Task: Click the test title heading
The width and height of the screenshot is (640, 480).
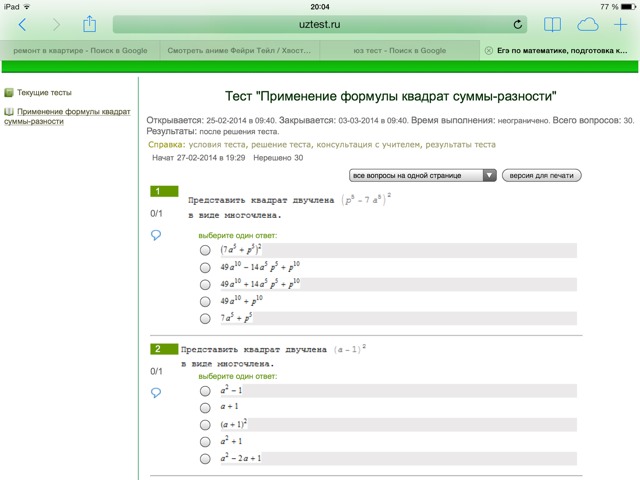Action: [391, 96]
